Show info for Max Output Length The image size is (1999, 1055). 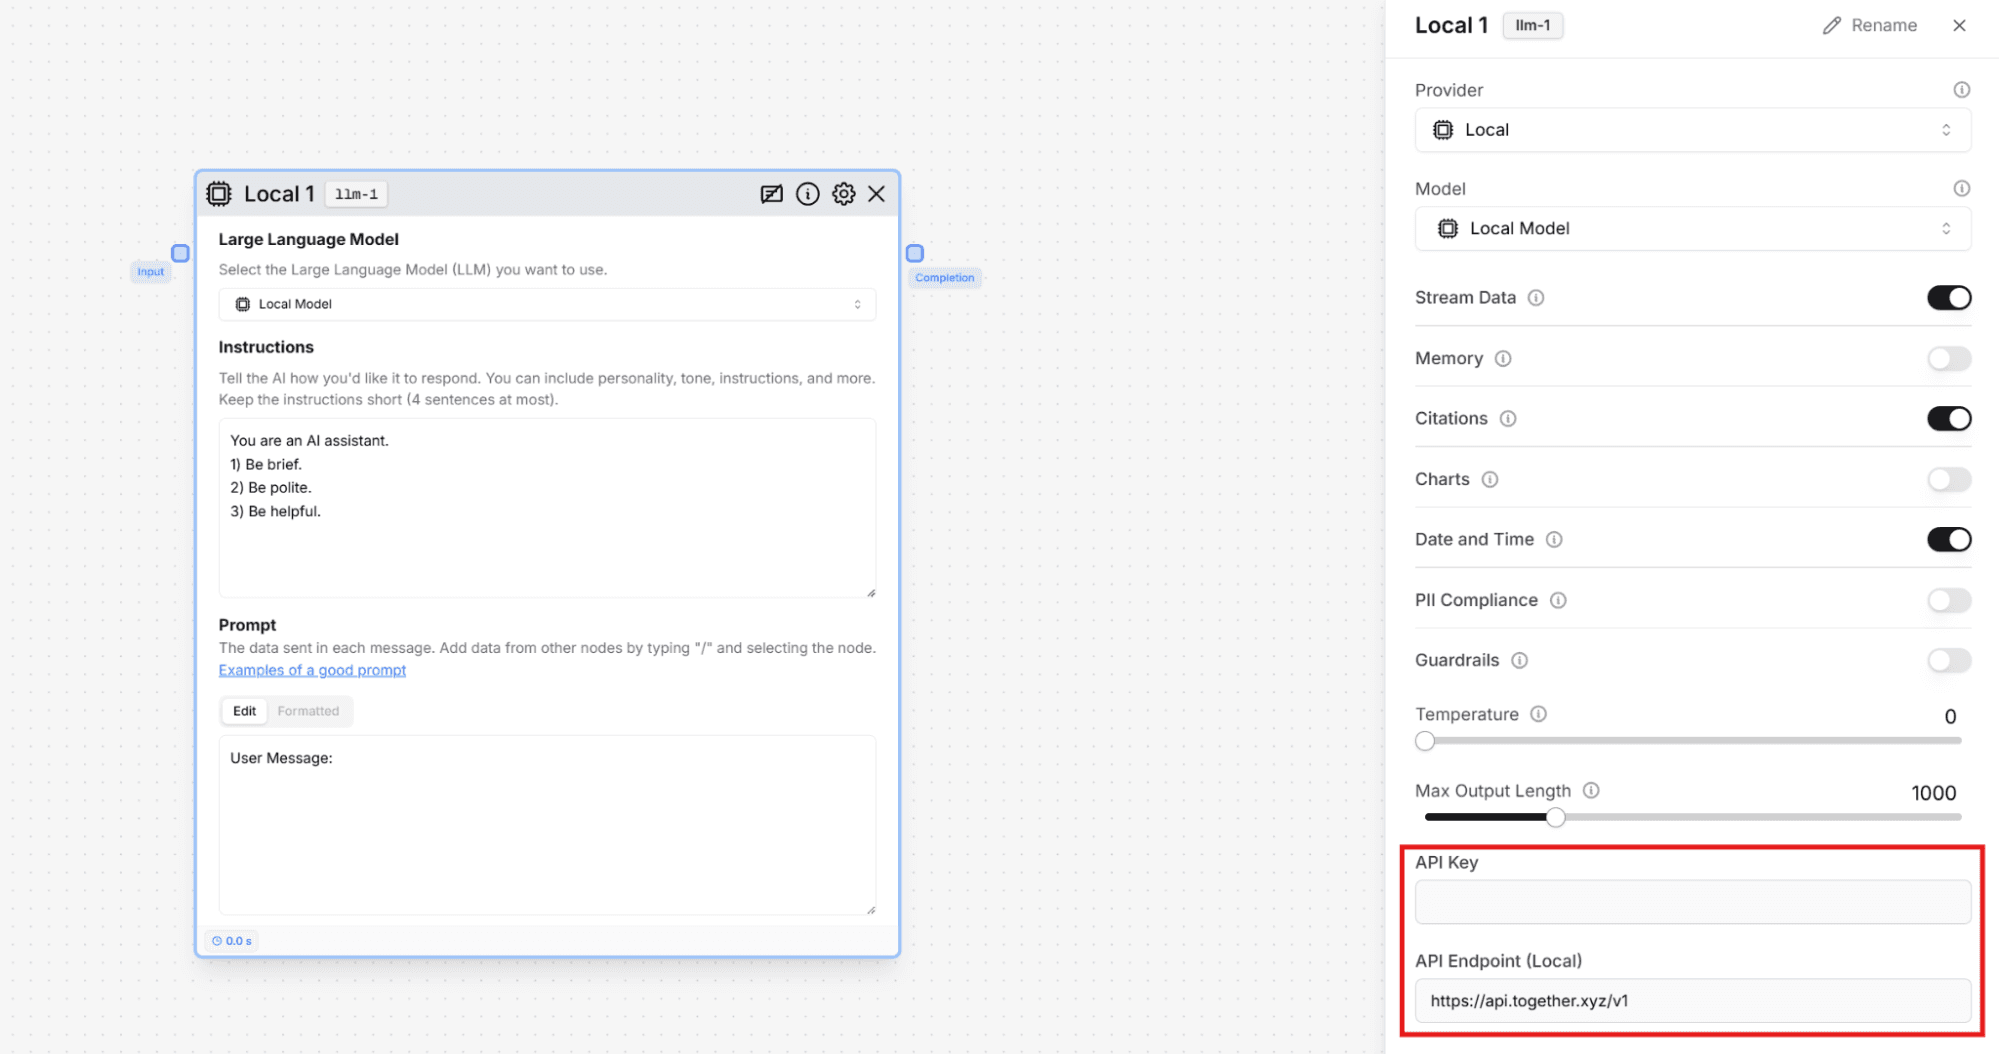click(x=1591, y=791)
